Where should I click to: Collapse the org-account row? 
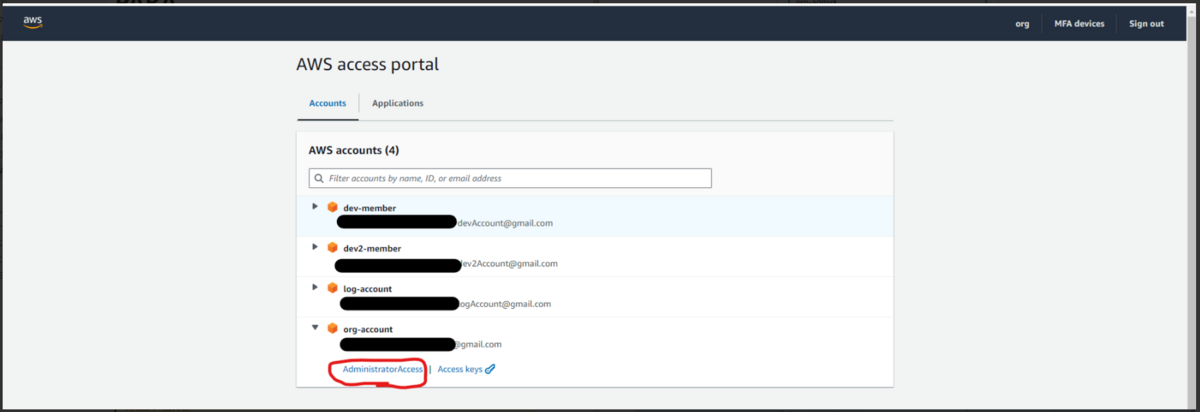point(315,328)
